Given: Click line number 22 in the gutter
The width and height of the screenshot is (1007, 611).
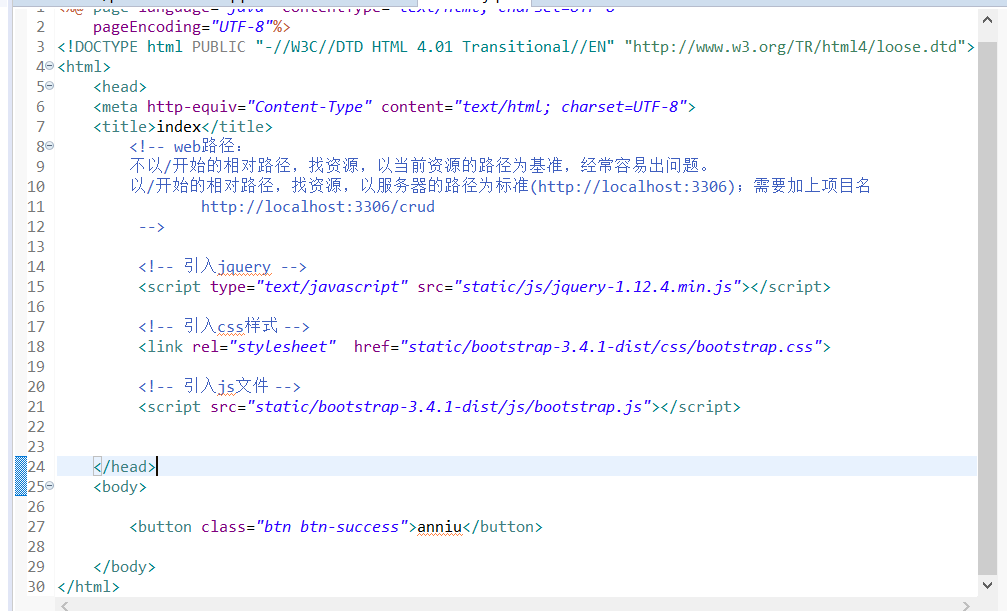Looking at the screenshot, I should coord(36,427).
